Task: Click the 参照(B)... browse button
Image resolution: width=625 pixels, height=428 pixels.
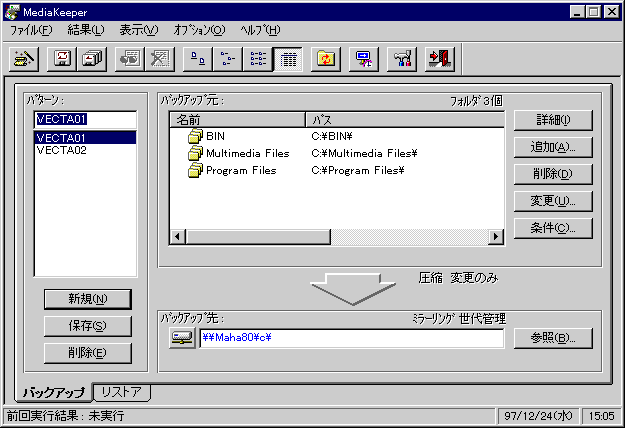Action: coord(553,338)
